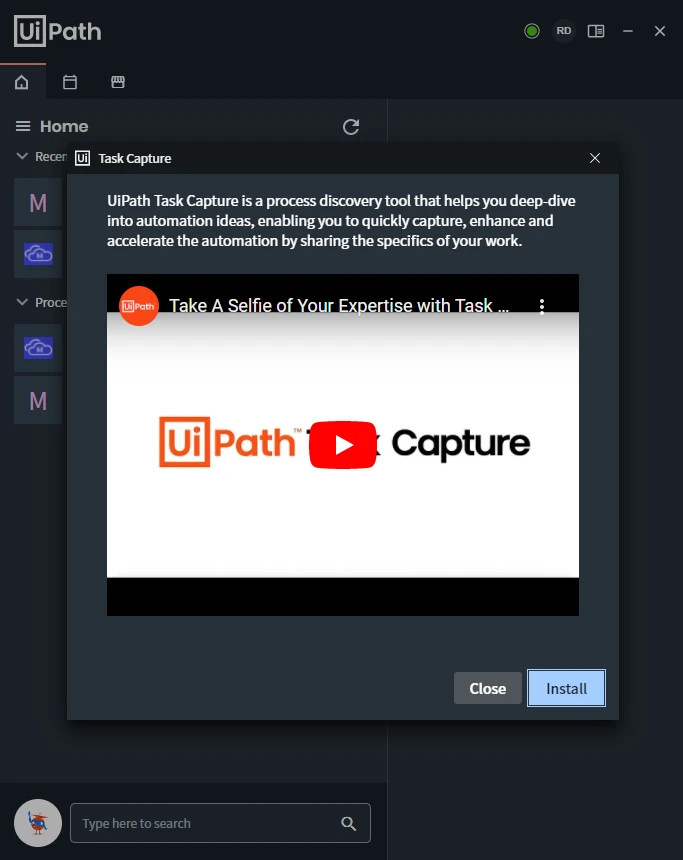The image size is (683, 860).
Task: Open the RD user profile avatar
Action: 563,31
